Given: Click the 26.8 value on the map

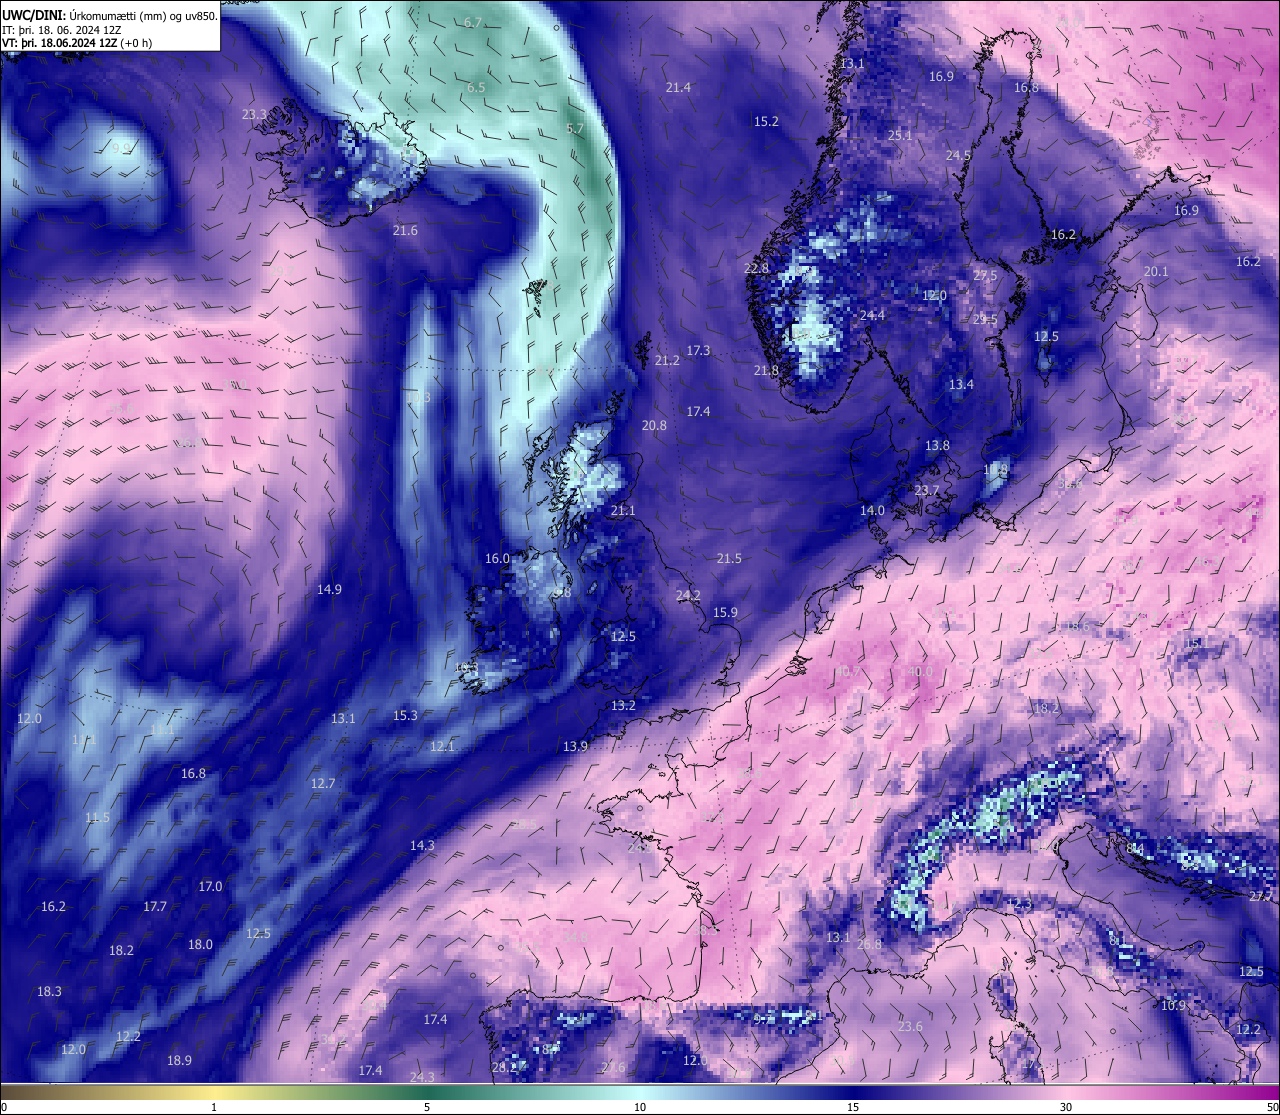Looking at the screenshot, I should tap(870, 945).
